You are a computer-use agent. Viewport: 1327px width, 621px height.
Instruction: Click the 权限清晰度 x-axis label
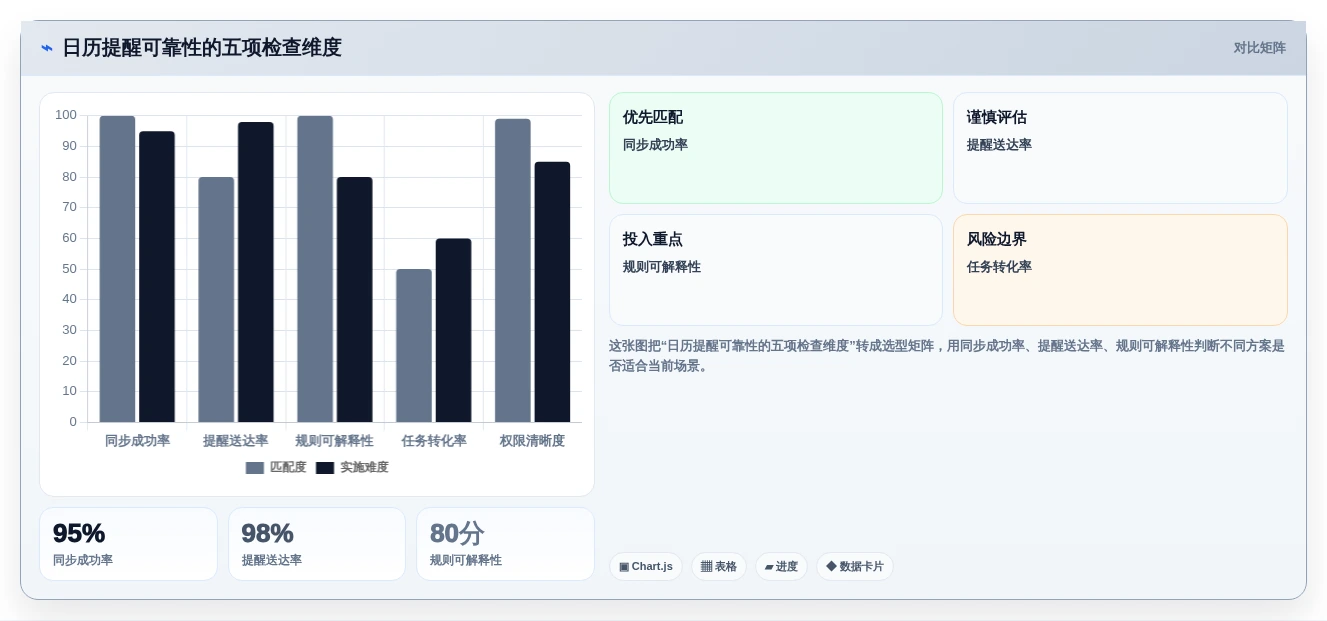tap(532, 441)
